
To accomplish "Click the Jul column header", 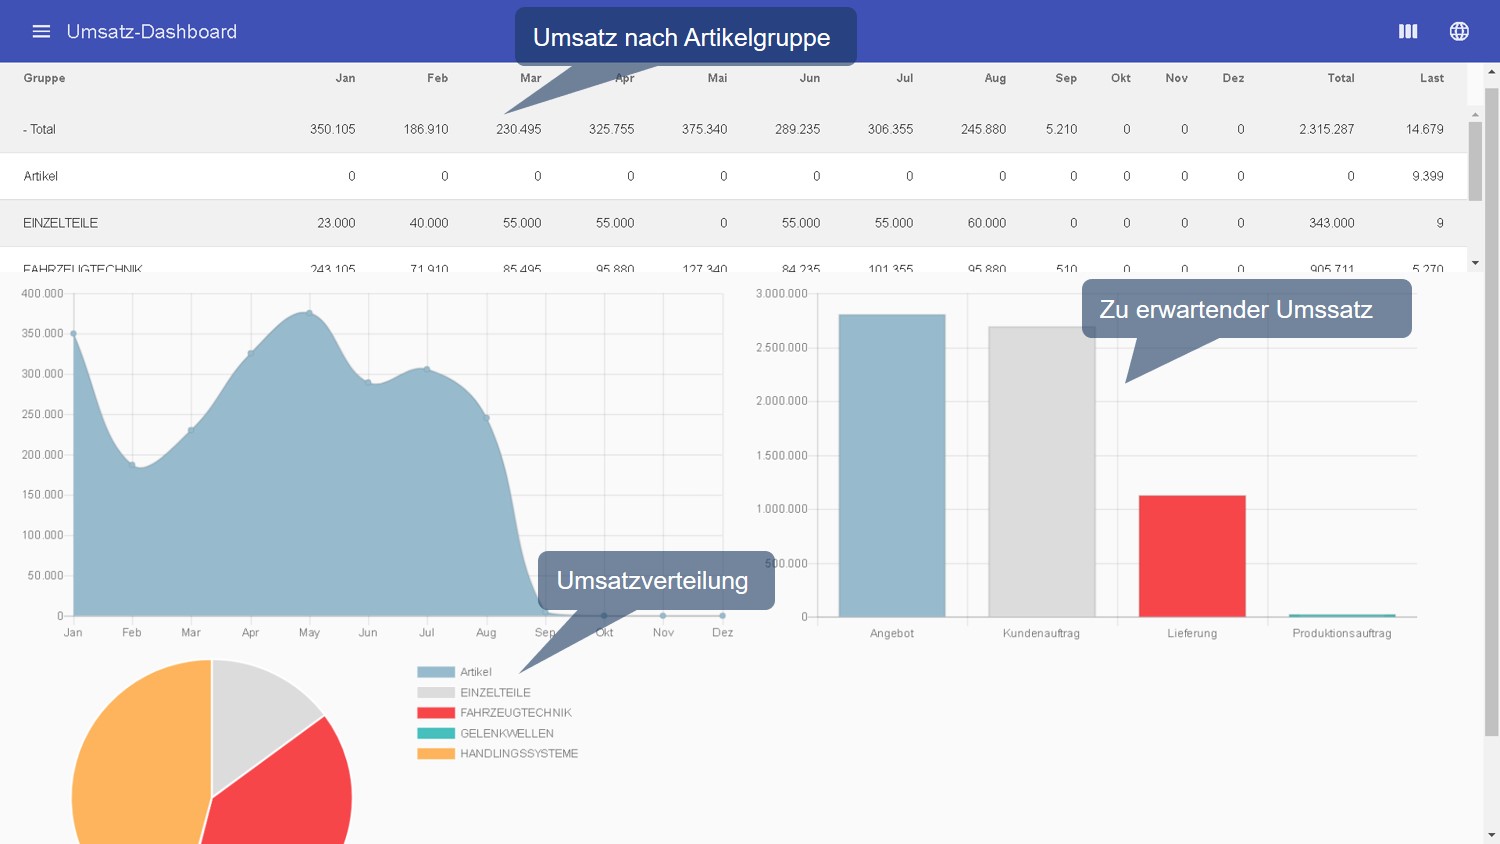I will (x=904, y=78).
